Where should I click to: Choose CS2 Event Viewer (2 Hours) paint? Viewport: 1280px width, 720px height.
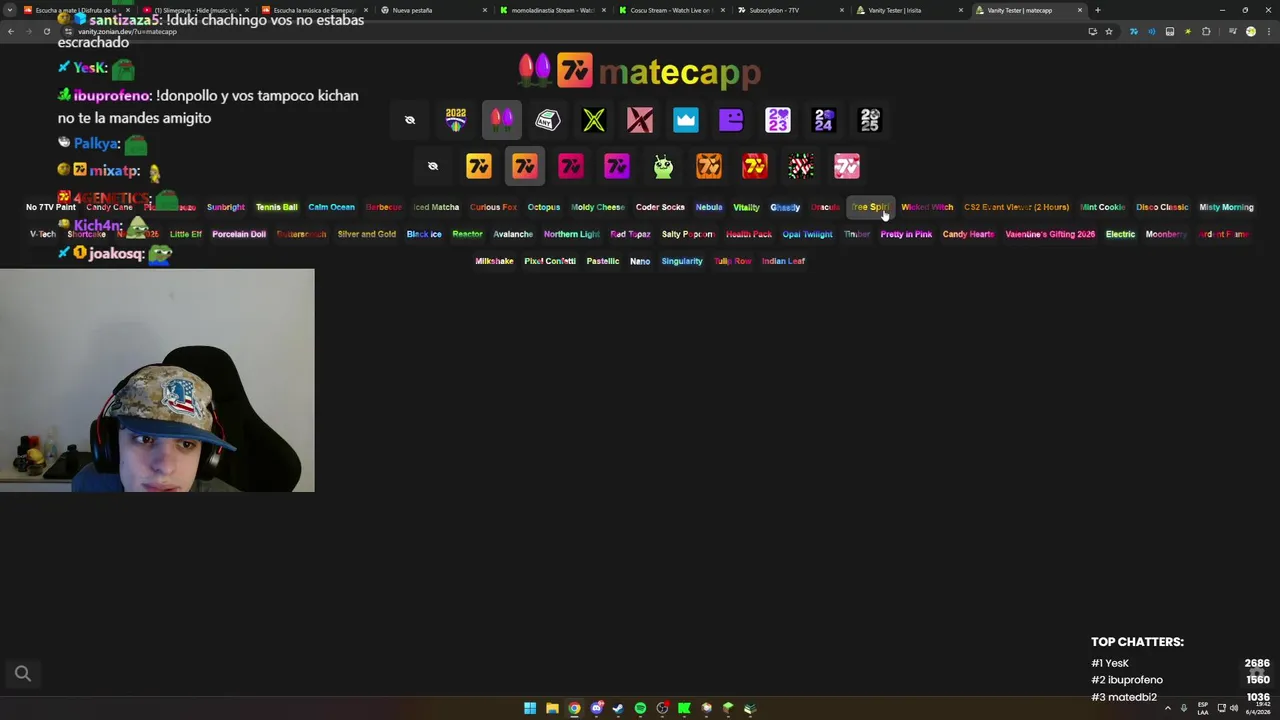point(1016,207)
